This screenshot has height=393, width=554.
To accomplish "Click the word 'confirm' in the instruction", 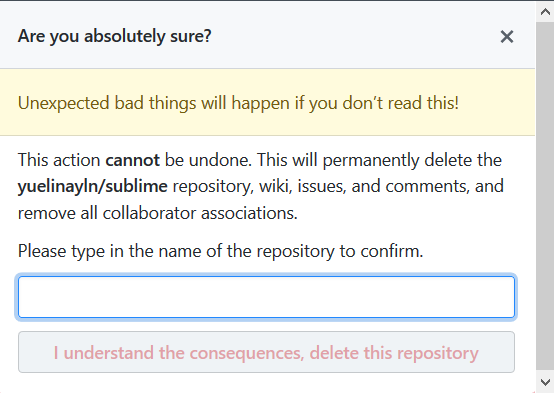I will 391,251.
